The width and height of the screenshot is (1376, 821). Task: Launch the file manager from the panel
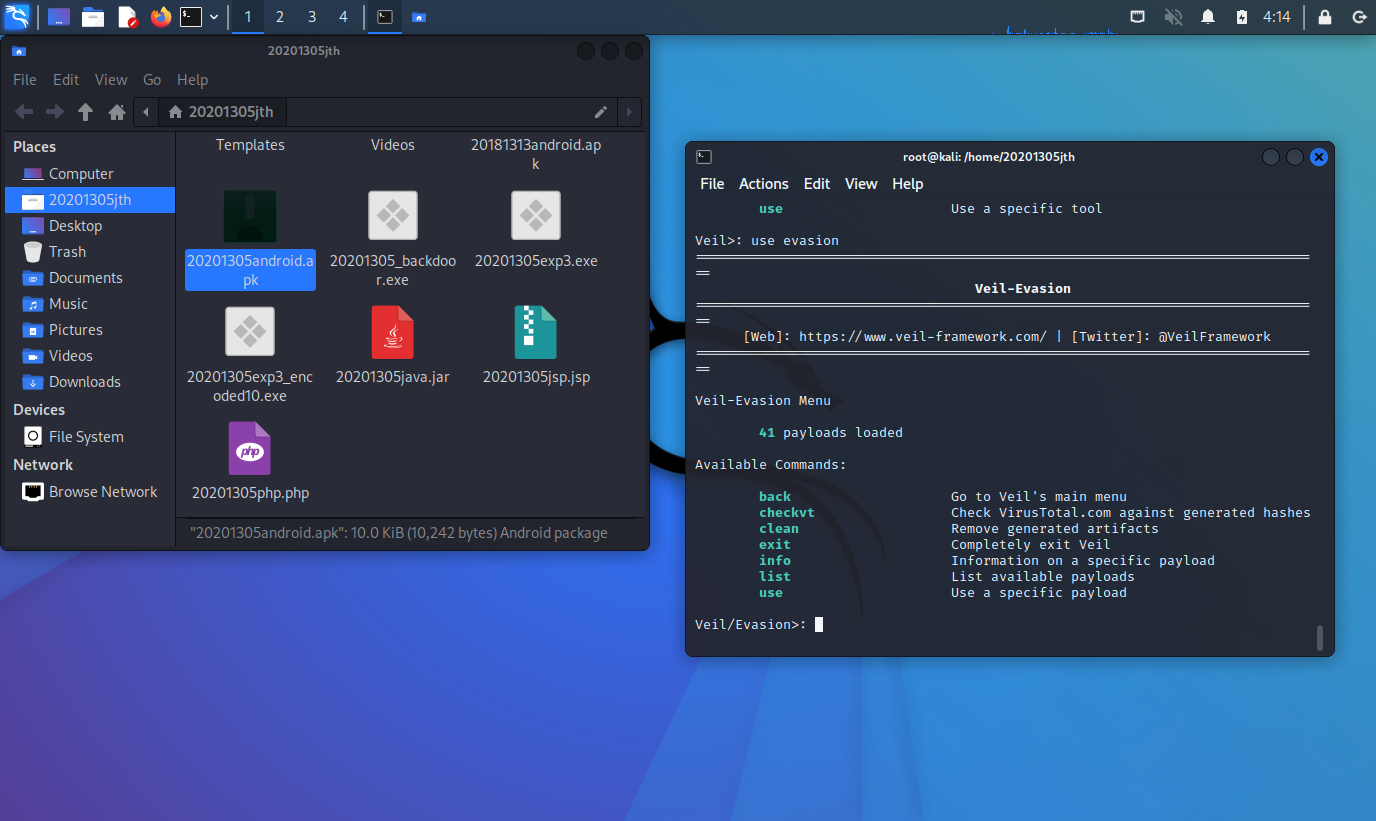93,17
